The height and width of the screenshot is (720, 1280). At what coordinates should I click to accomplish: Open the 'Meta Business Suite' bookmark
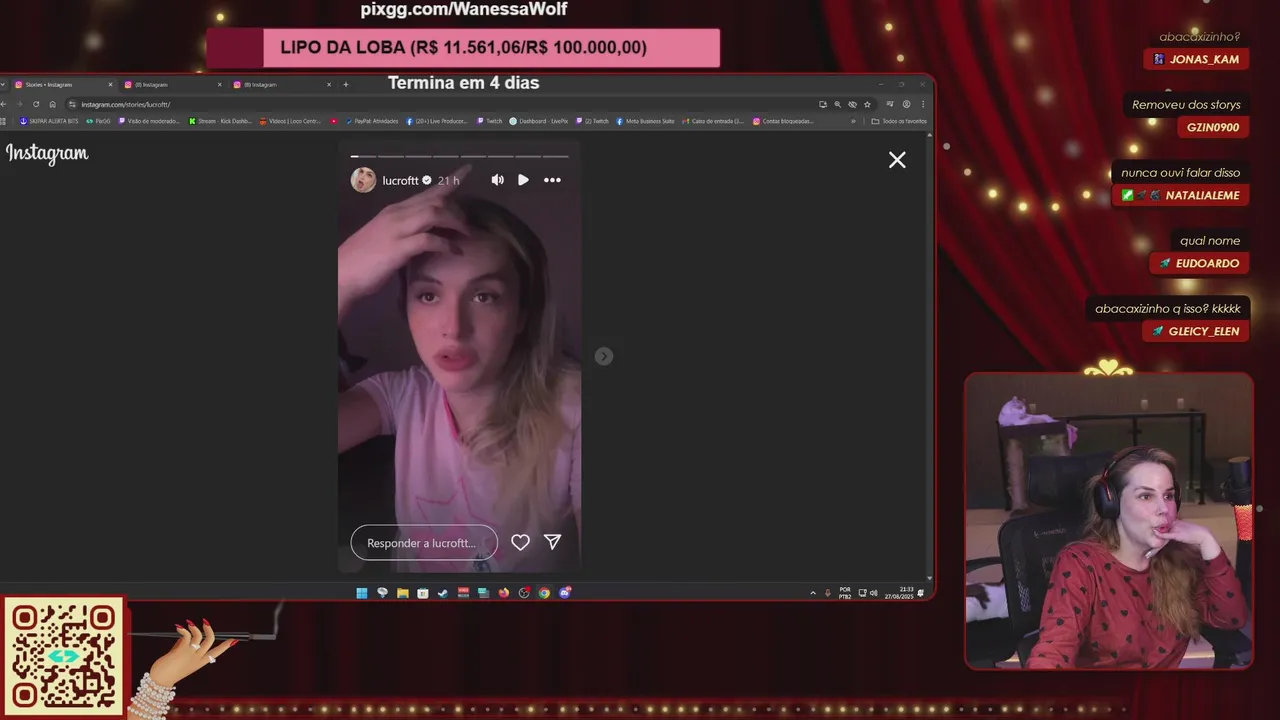[645, 121]
